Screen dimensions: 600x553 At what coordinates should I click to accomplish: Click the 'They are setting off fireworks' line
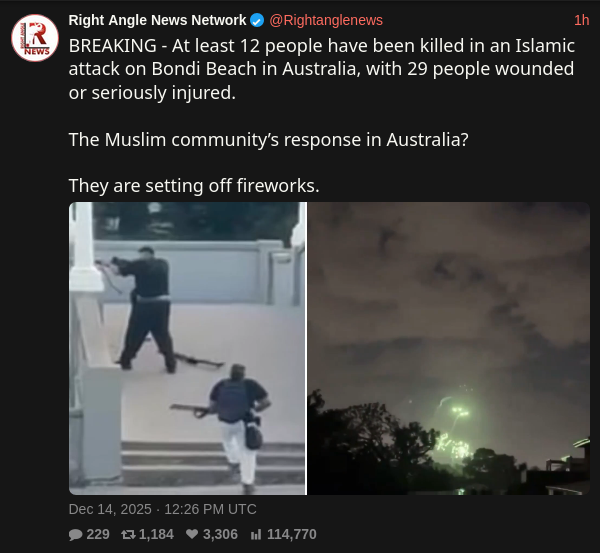(x=194, y=186)
